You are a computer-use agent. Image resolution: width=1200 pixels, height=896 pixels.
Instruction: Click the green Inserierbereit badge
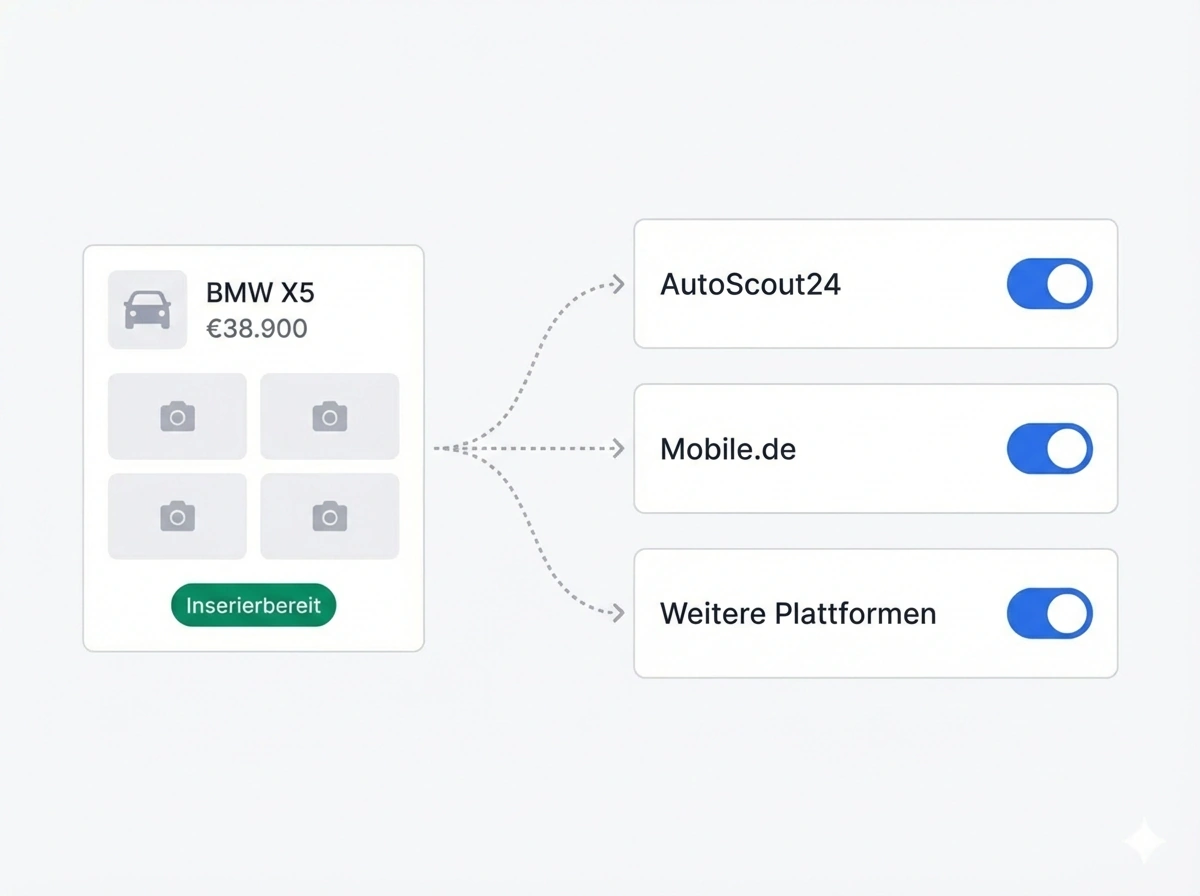[253, 606]
